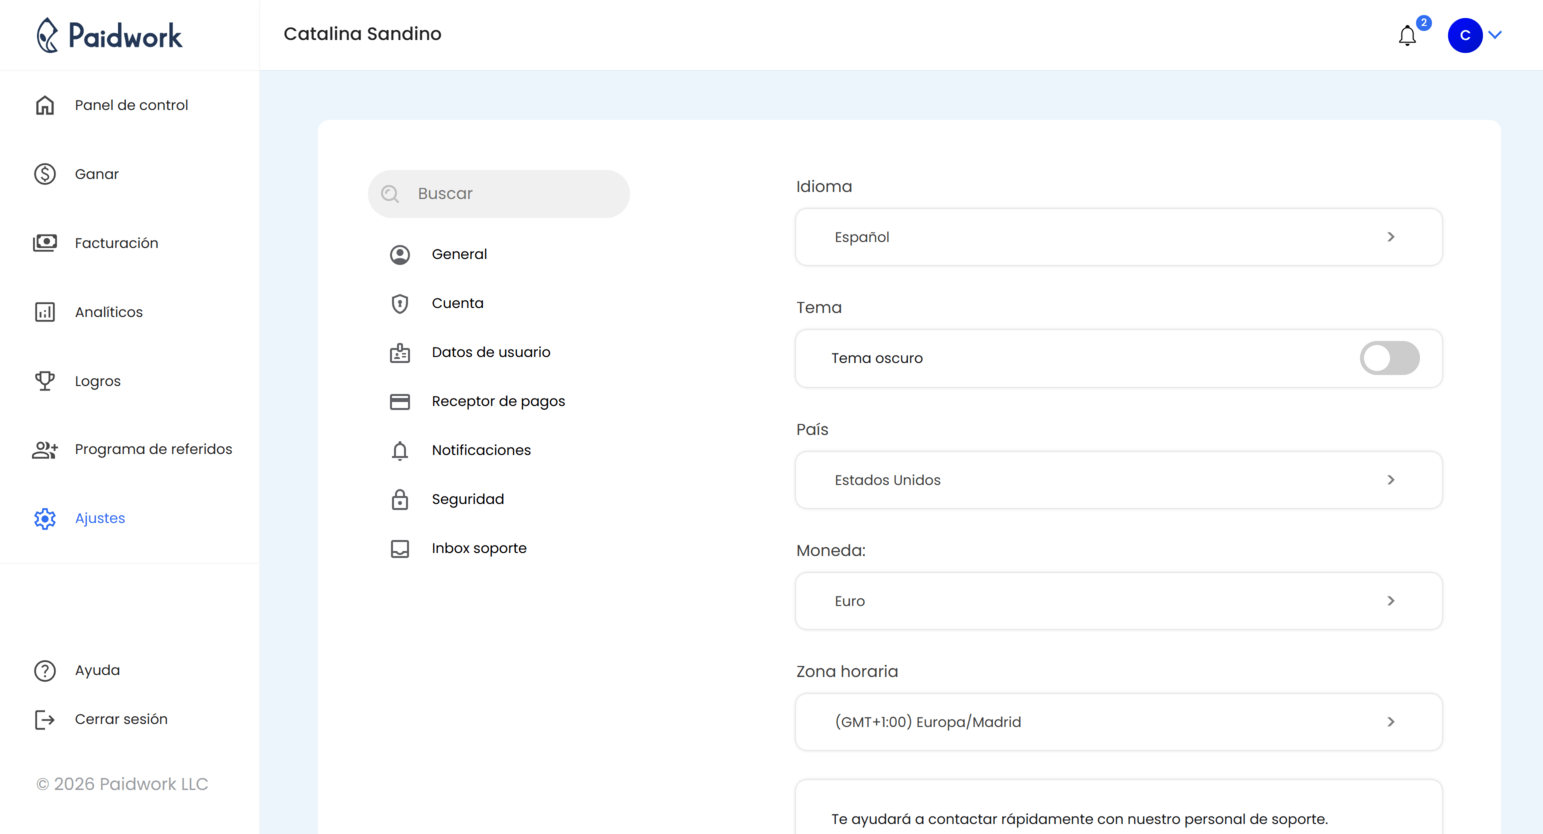Image resolution: width=1543 pixels, height=834 pixels.
Task: Open Facturación via the wallet icon
Action: pyautogui.click(x=45, y=242)
